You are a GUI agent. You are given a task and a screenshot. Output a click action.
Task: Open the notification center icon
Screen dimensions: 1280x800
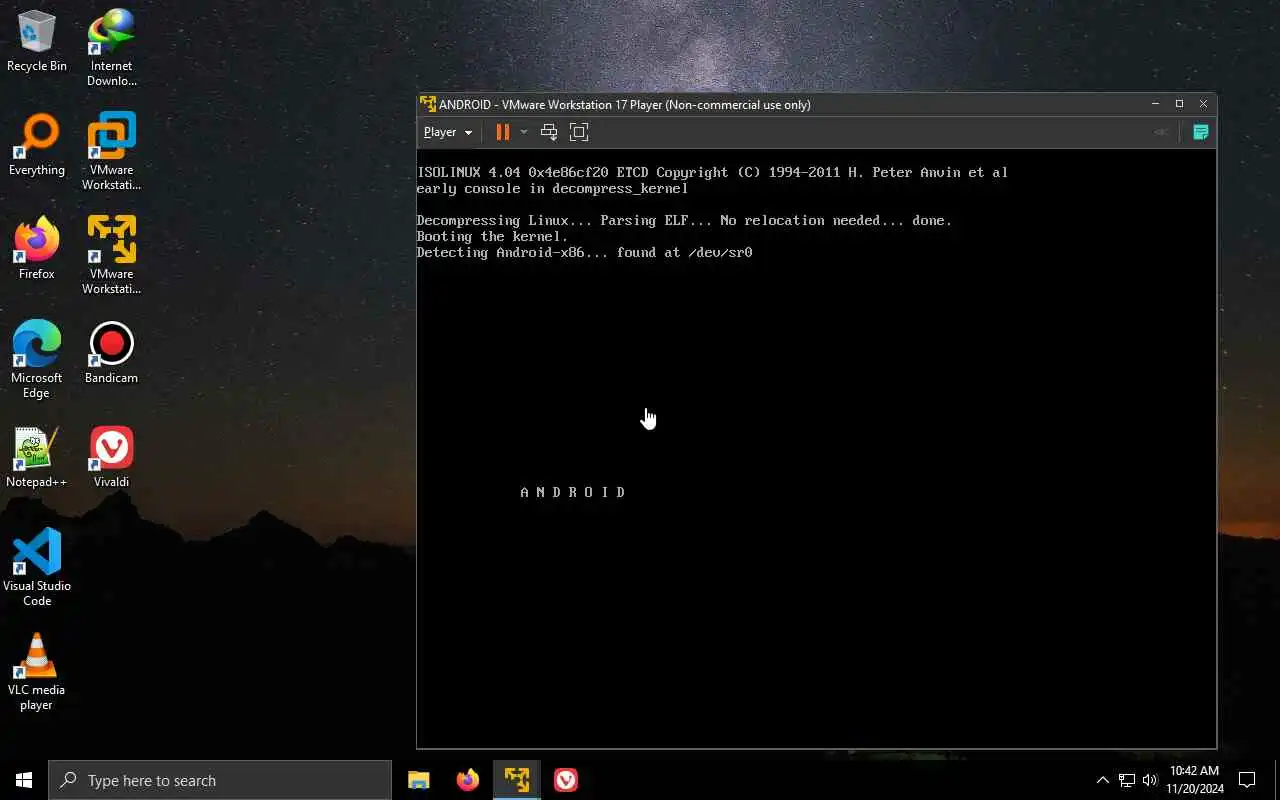point(1247,780)
